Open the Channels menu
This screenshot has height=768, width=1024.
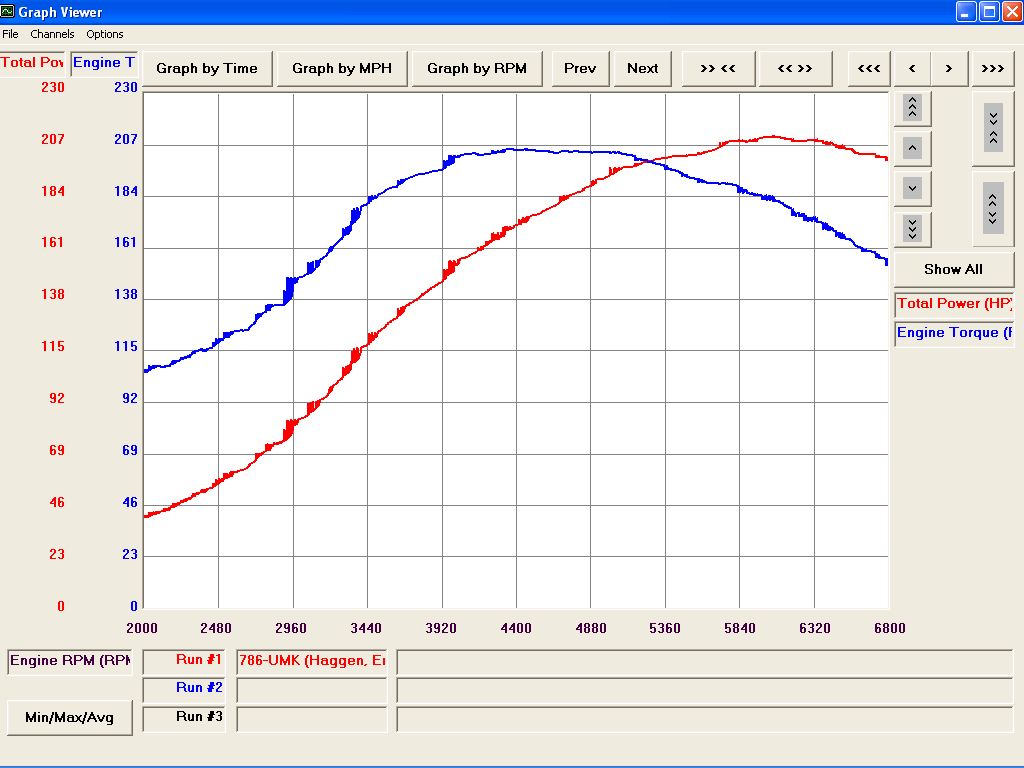[x=52, y=34]
